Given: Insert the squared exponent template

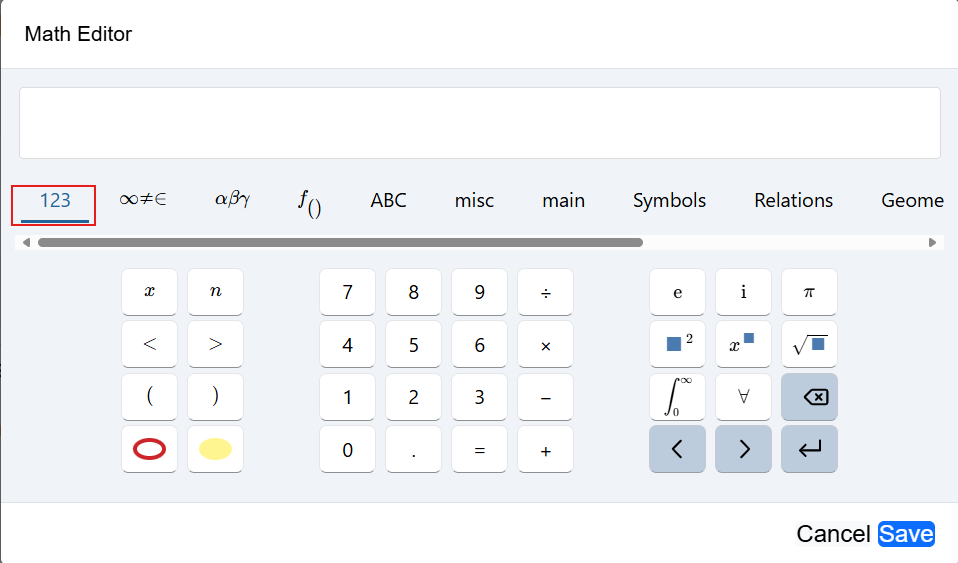Looking at the screenshot, I should (677, 344).
